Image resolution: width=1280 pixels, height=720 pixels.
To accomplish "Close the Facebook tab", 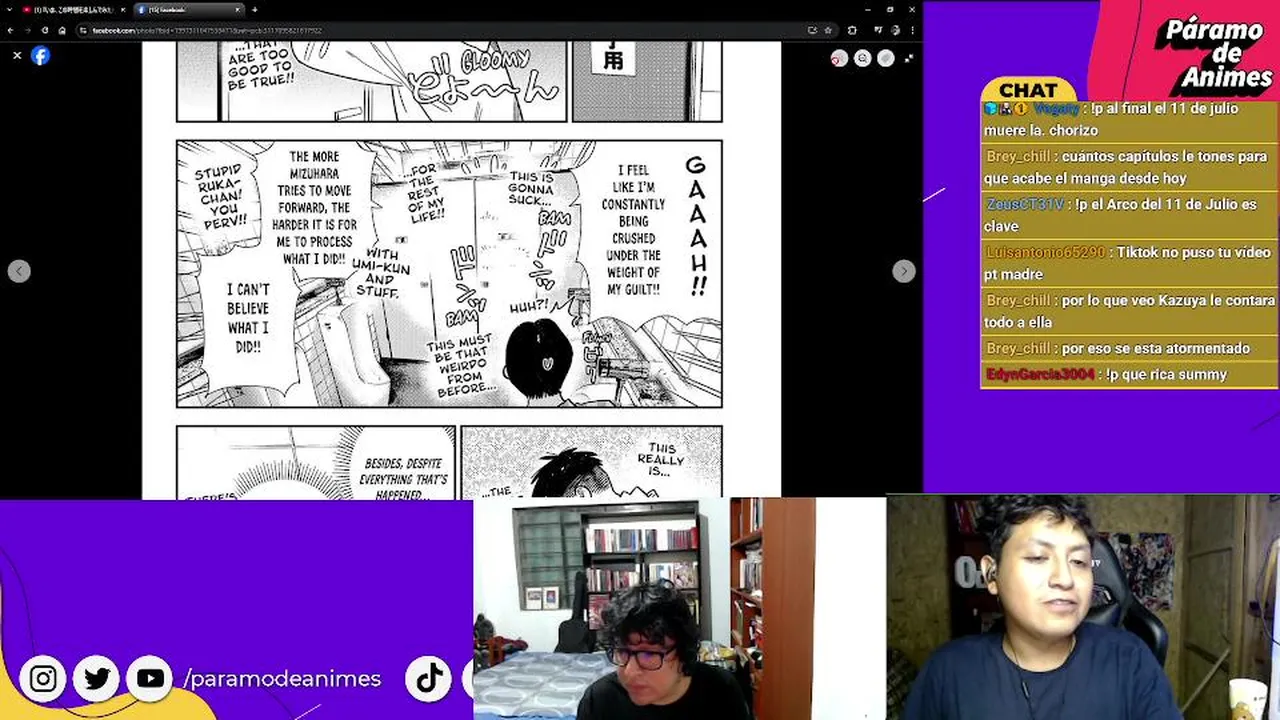I will pyautogui.click(x=237, y=10).
